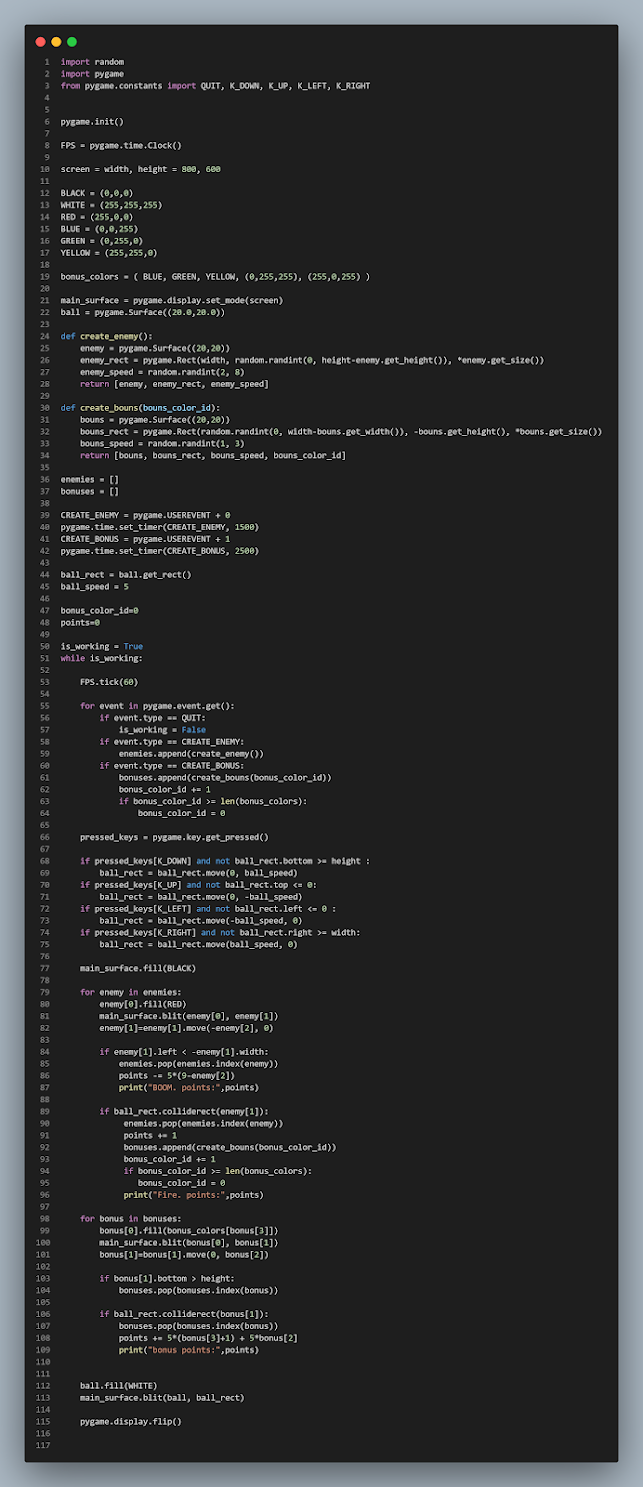Click line number 1 in the gutter
Image resolution: width=643 pixels, height=1487 pixels.
(x=45, y=62)
